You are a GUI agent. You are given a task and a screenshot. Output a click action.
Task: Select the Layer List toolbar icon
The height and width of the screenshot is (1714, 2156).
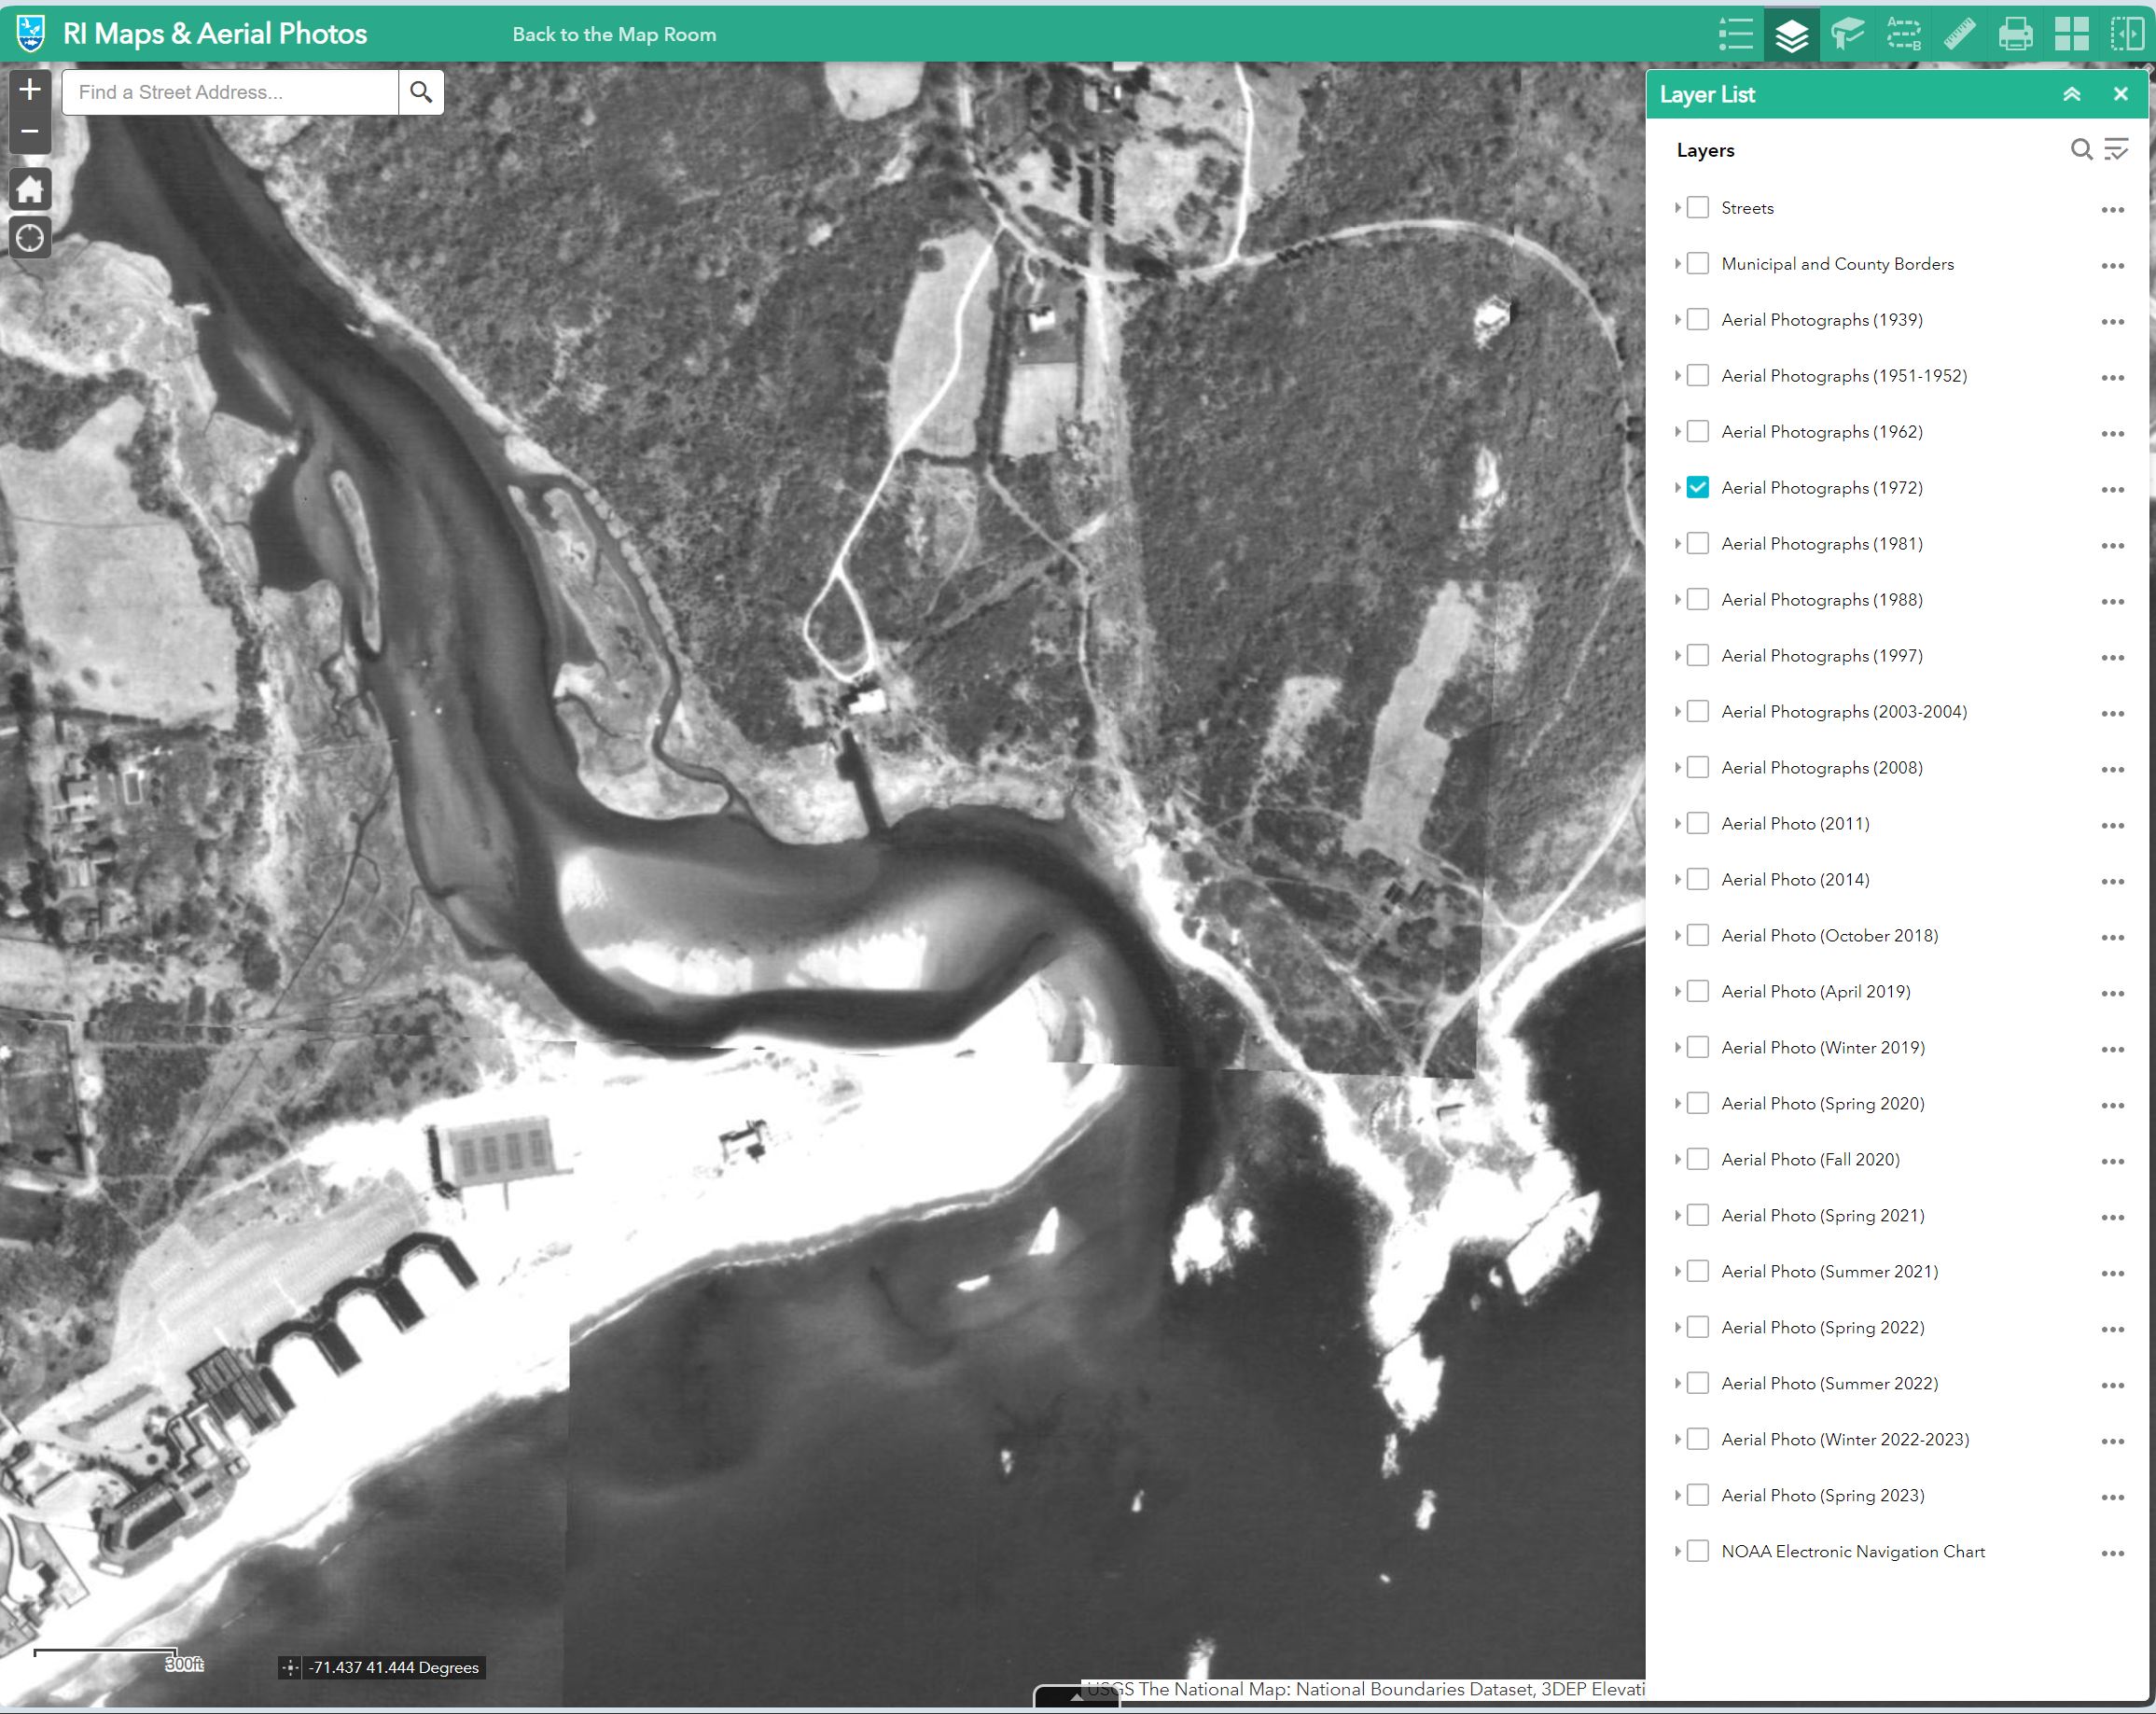pyautogui.click(x=1791, y=33)
